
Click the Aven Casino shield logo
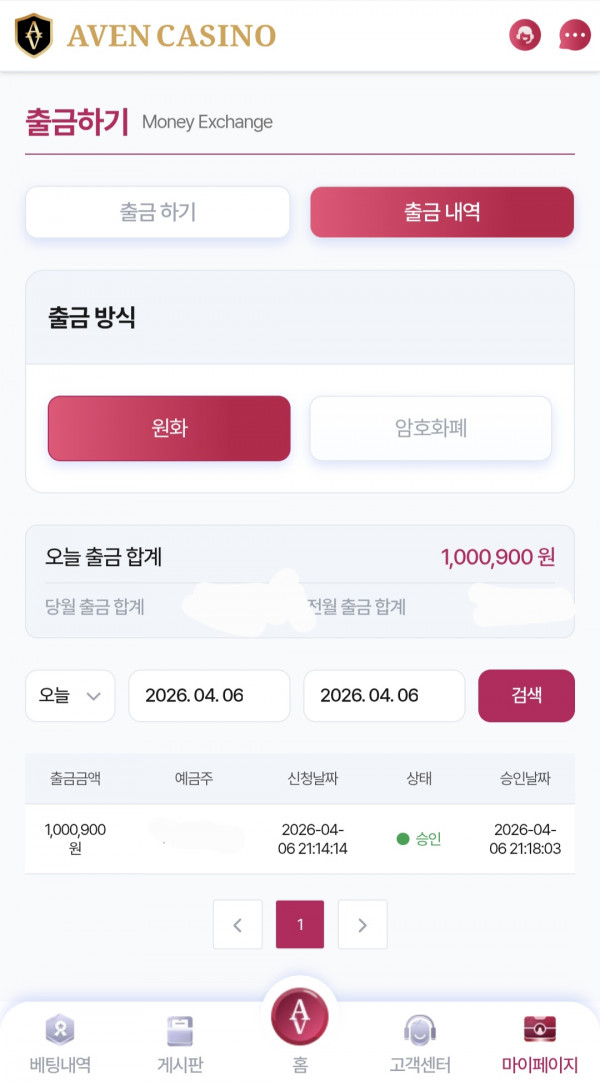coord(35,33)
